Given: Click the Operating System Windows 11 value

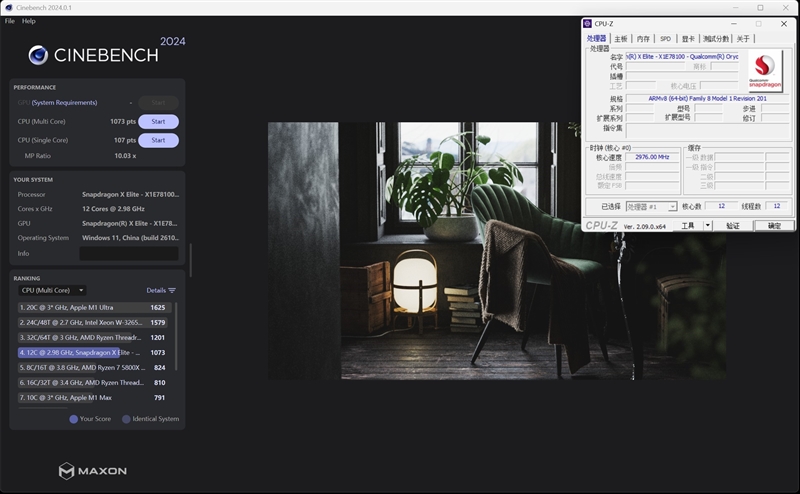Looking at the screenshot, I should pos(131,238).
